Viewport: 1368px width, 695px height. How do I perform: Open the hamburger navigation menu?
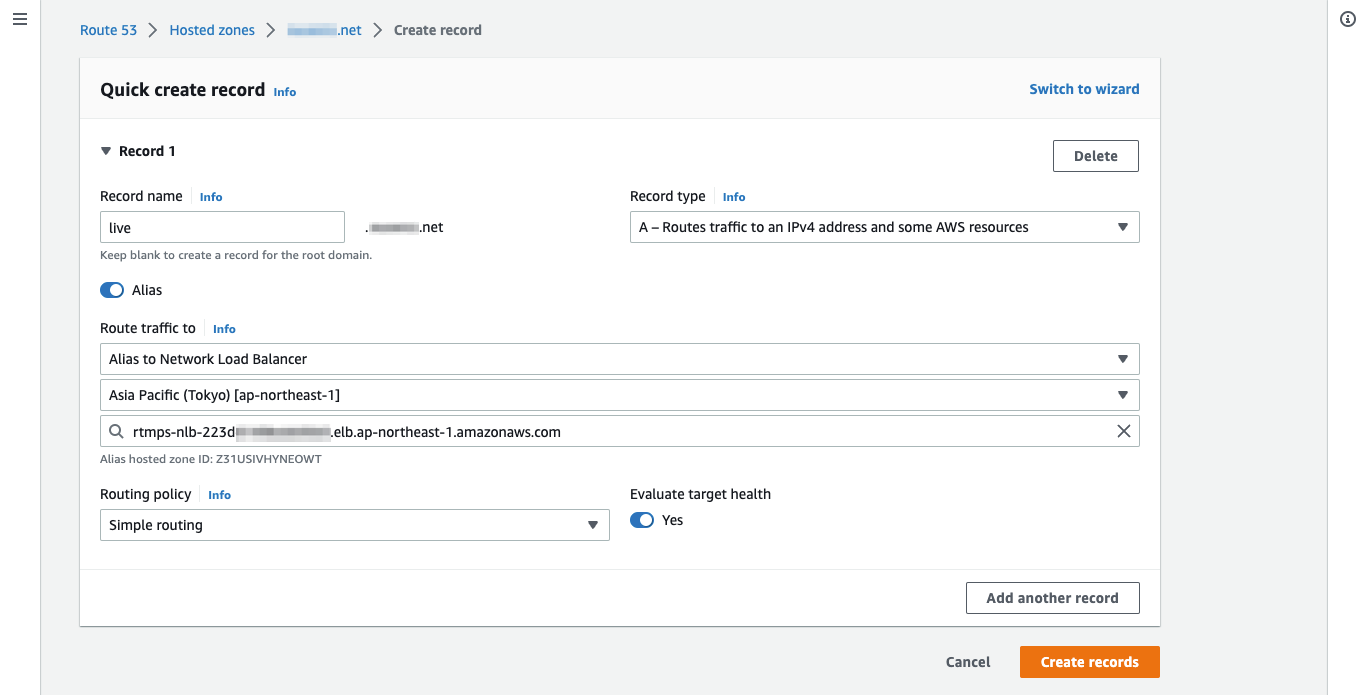(20, 20)
